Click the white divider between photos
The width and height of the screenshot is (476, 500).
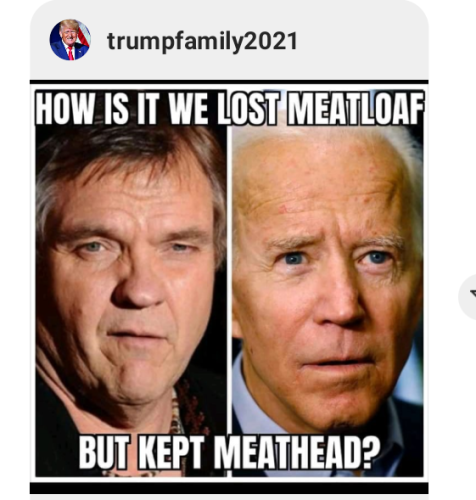click(x=229, y=301)
